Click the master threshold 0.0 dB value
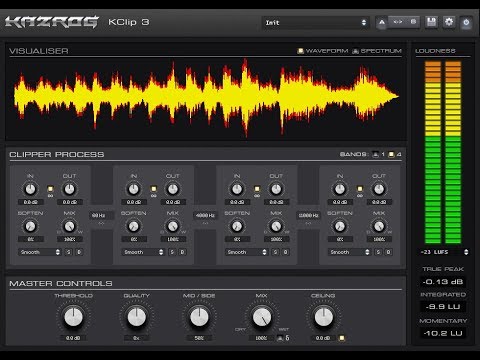Viewport: 480px width, 360px height. pos(73,338)
